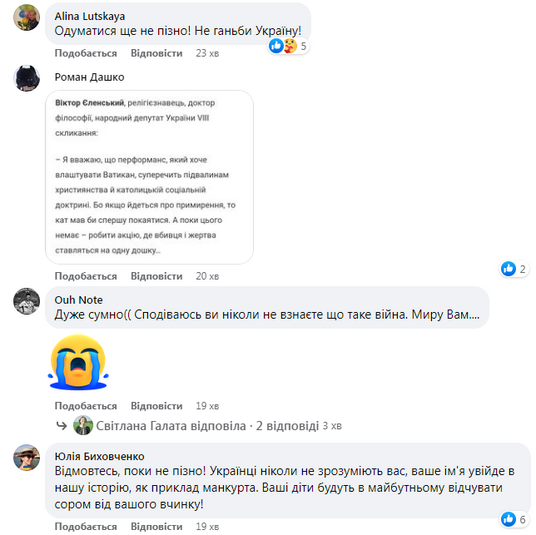Open Ouh Note's profile avatar
Viewport: 536px width, 535px height.
[27, 301]
